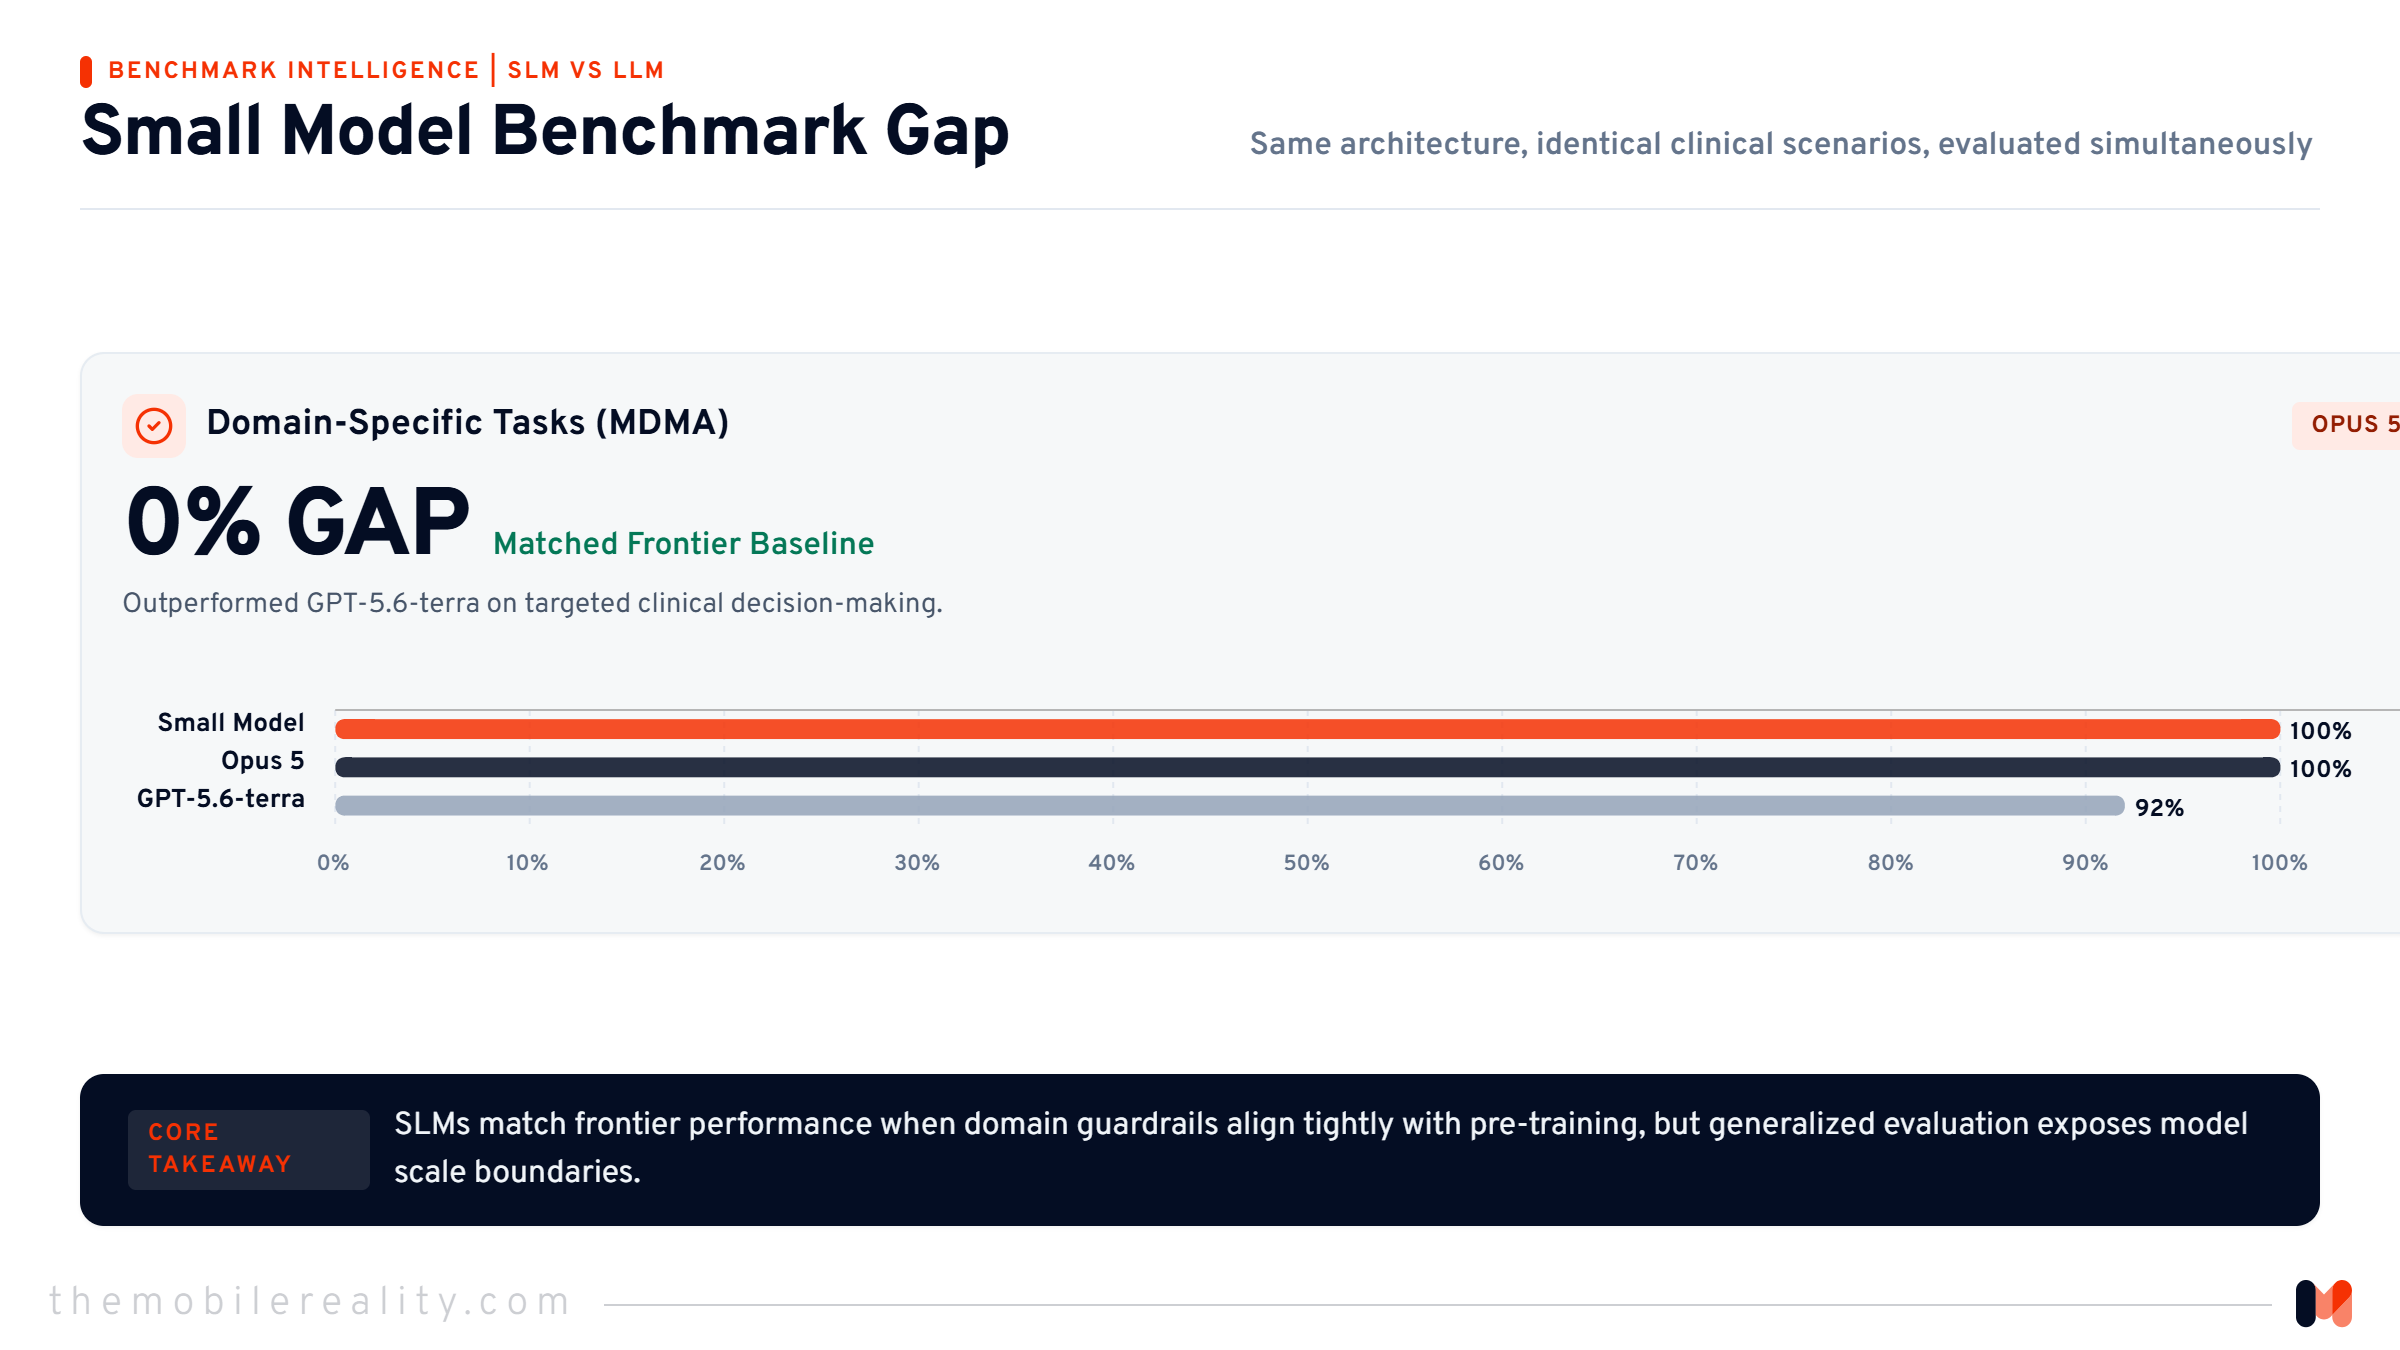
Task: Click the 100% axis tick label
Action: (x=2280, y=862)
